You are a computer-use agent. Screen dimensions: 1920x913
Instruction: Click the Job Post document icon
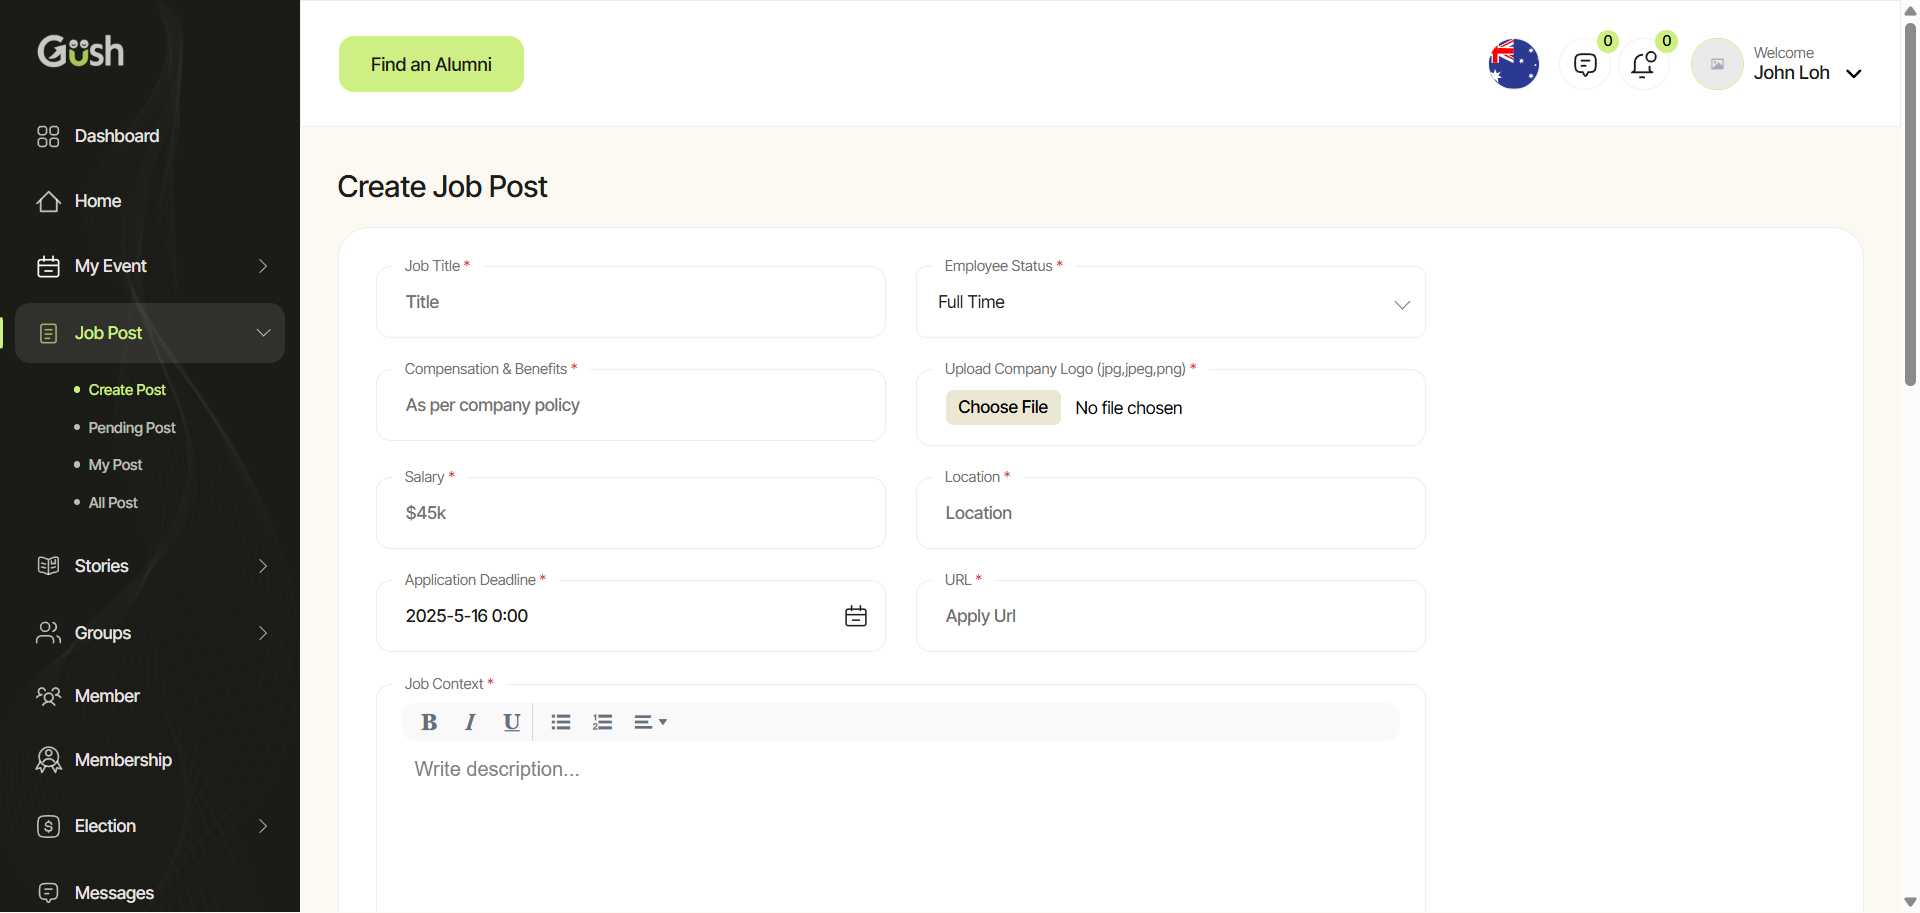(48, 334)
